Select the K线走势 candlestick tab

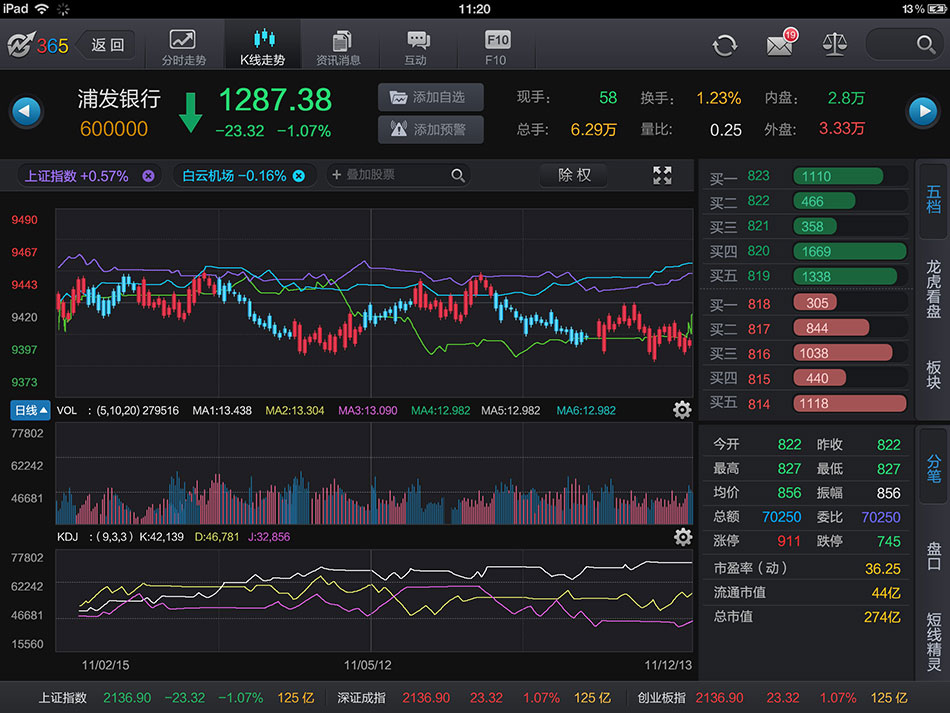(262, 47)
